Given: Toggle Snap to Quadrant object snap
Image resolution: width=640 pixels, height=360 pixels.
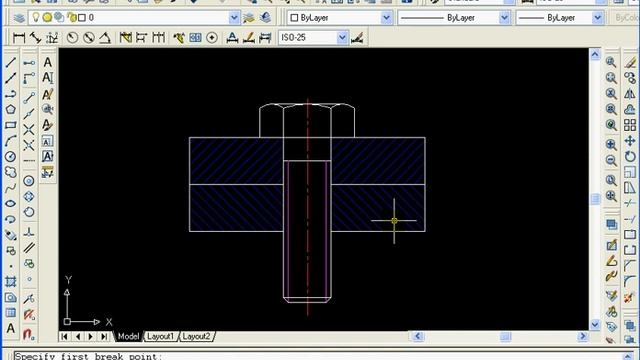Looking at the screenshot, I should [29, 196].
